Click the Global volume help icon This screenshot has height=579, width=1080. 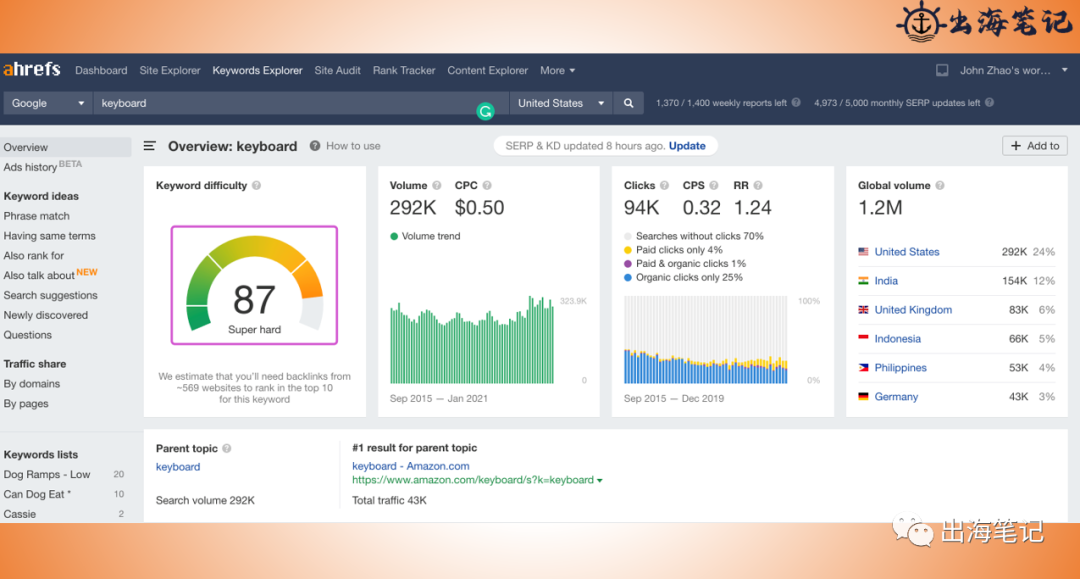(x=939, y=186)
